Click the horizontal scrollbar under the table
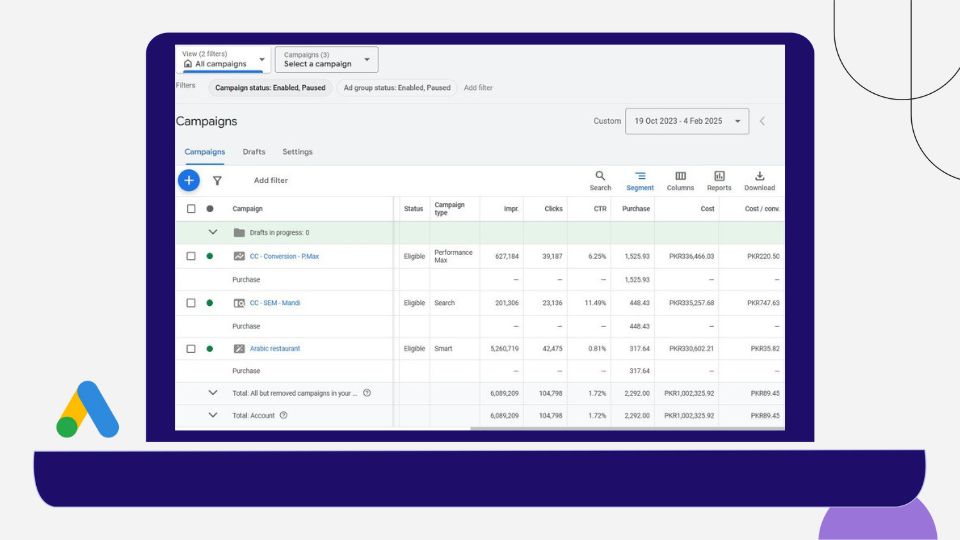Image resolution: width=960 pixels, height=540 pixels. point(620,428)
